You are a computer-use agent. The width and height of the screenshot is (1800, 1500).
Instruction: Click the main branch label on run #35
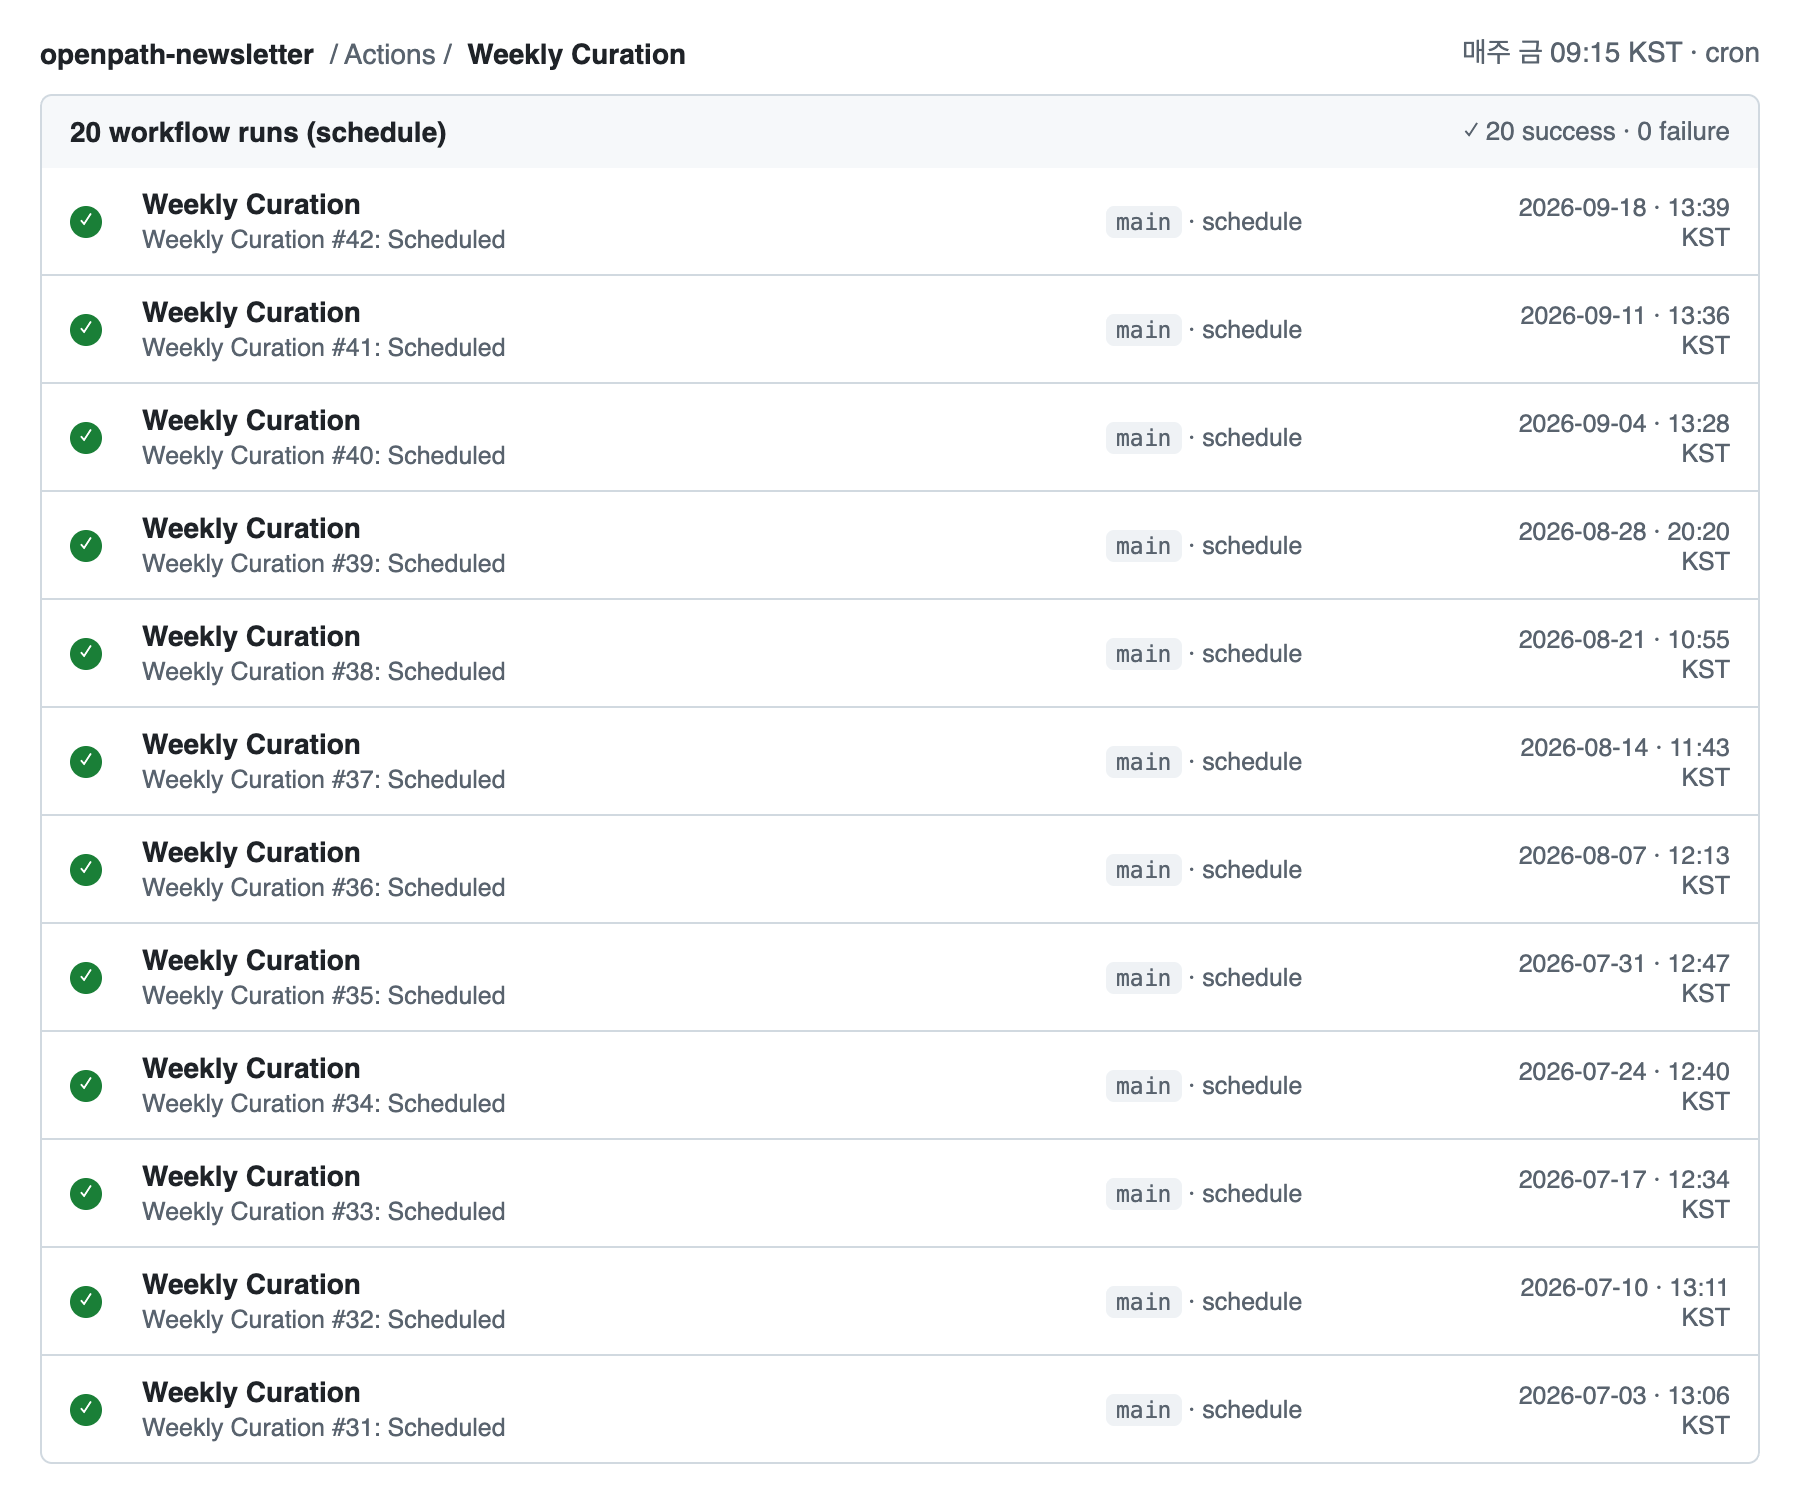[1143, 978]
